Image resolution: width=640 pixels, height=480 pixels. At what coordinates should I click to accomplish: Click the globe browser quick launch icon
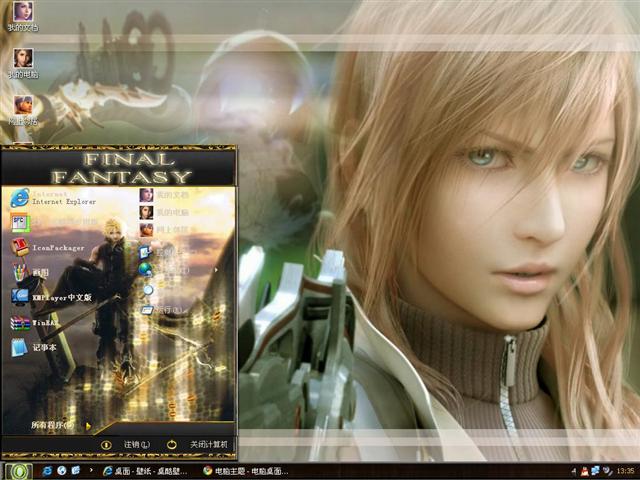pos(62,471)
